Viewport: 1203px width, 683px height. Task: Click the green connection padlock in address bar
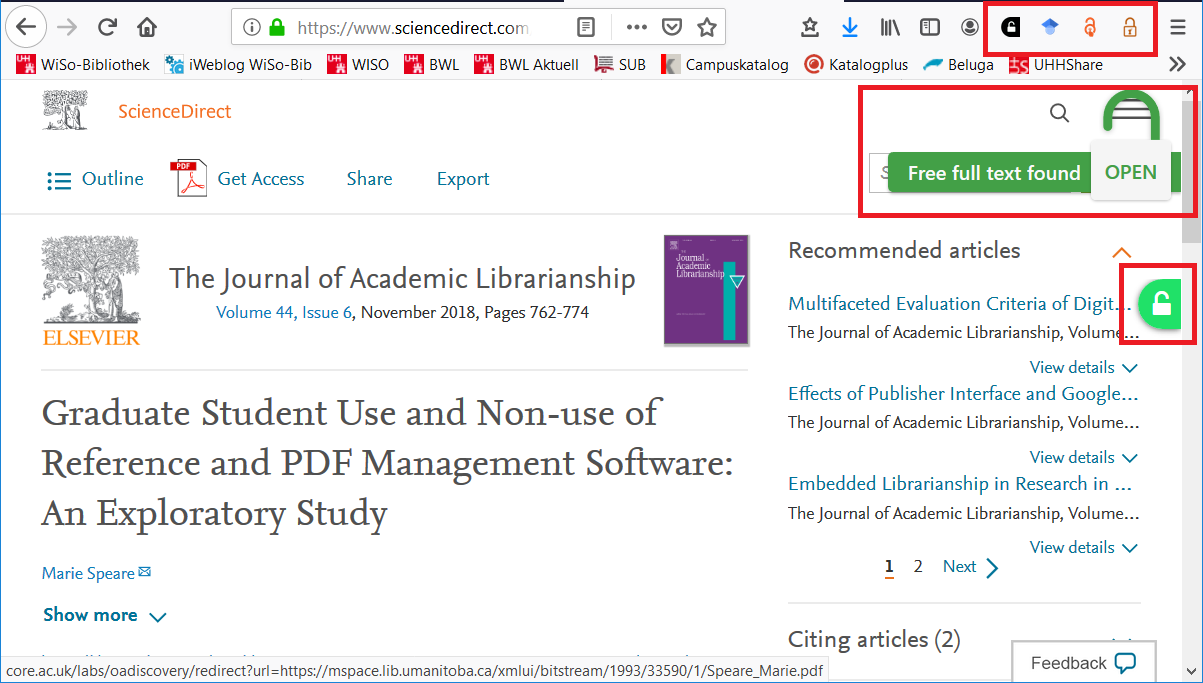277,27
